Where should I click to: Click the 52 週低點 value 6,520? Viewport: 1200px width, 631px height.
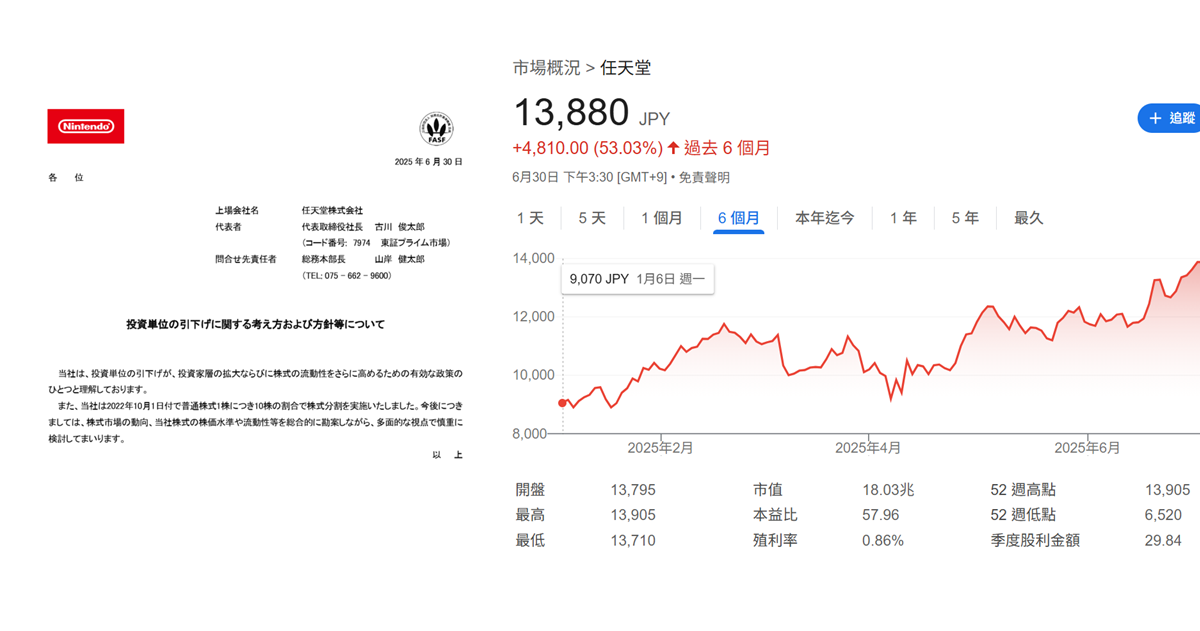point(1162,515)
